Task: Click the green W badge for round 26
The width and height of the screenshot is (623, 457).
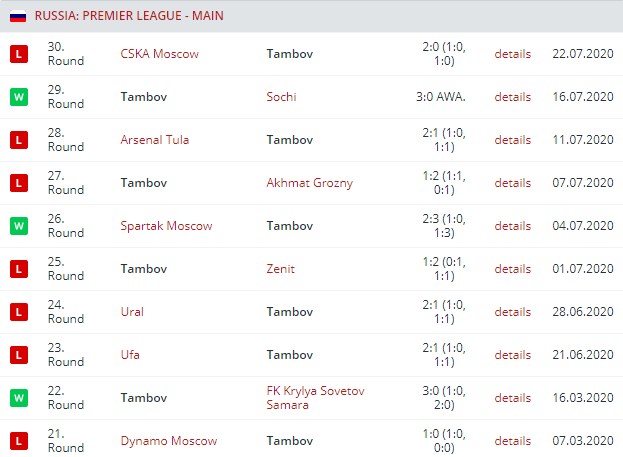Action: click(x=17, y=226)
